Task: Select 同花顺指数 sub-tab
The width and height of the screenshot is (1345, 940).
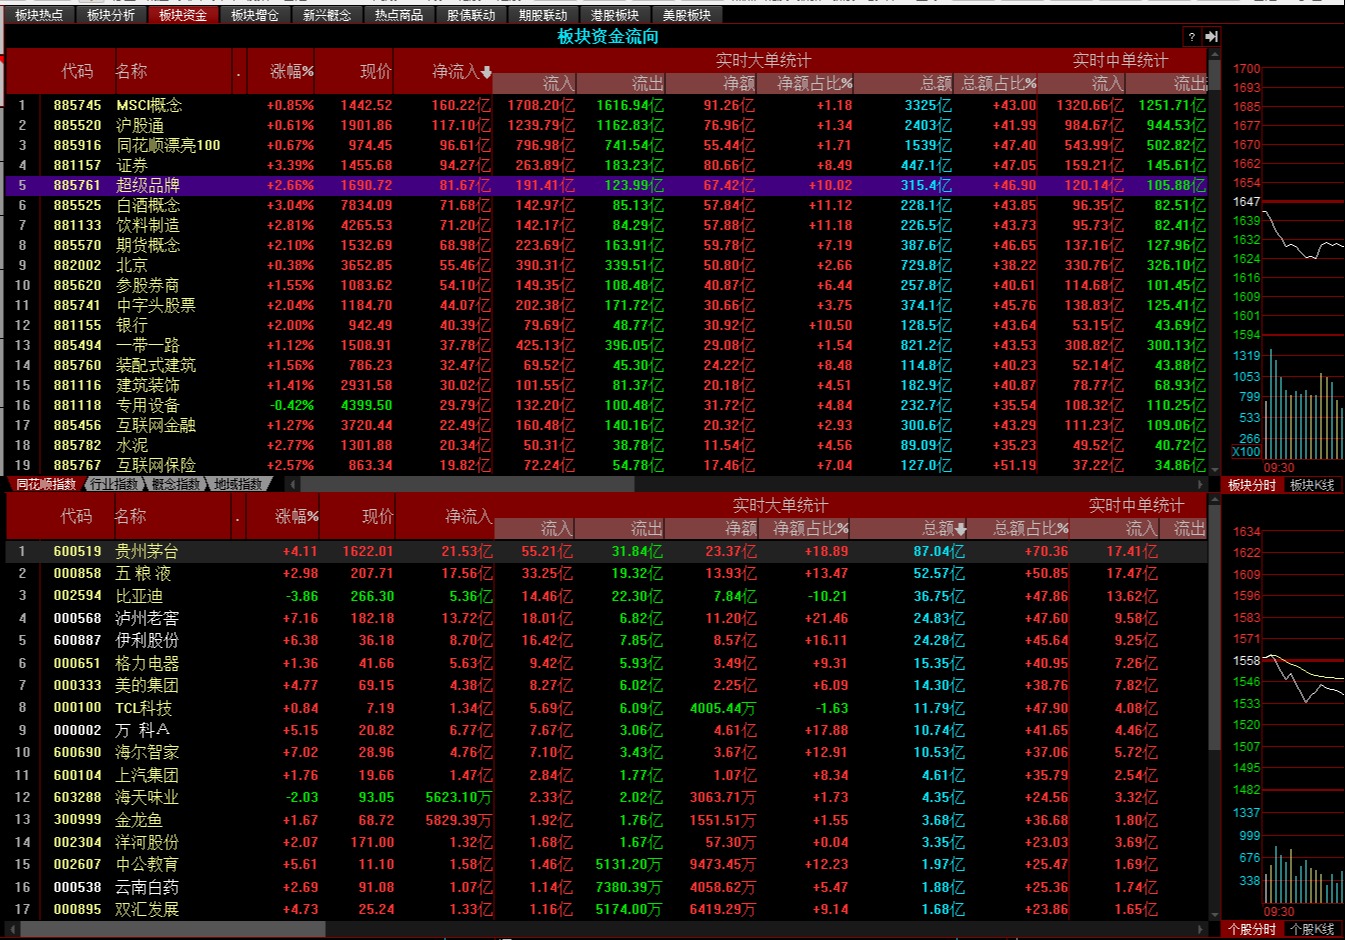Action: 46,484
